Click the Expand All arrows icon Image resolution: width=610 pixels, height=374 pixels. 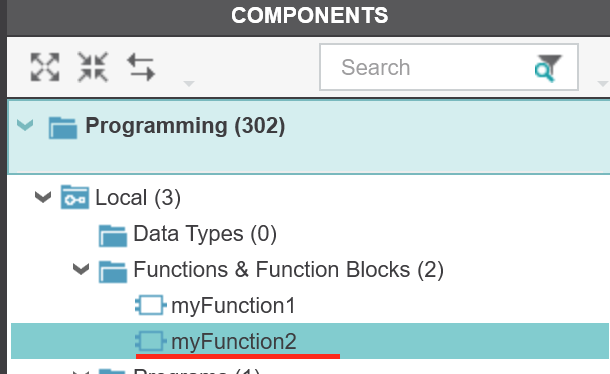pos(45,67)
